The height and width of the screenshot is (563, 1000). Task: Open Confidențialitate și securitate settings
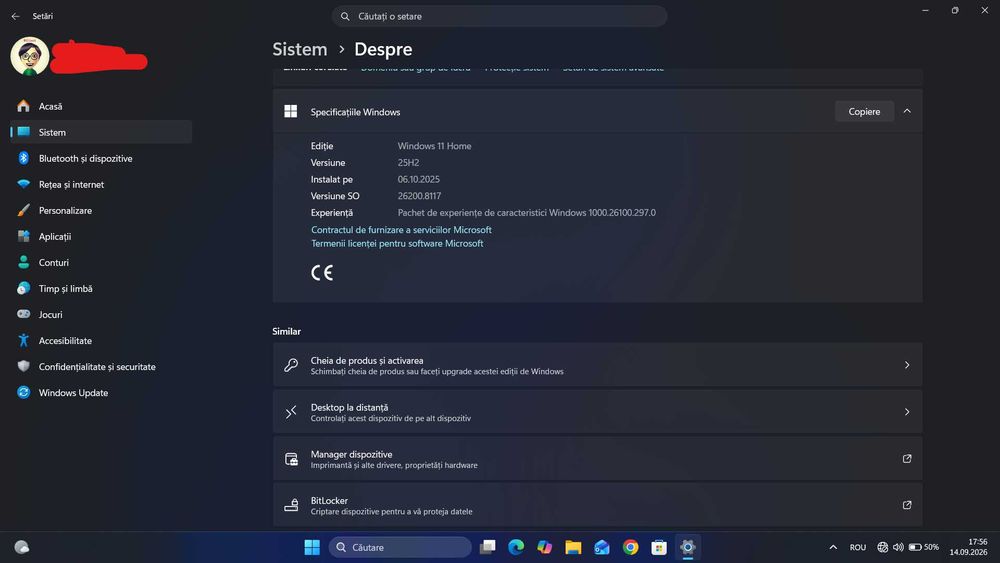(x=100, y=367)
